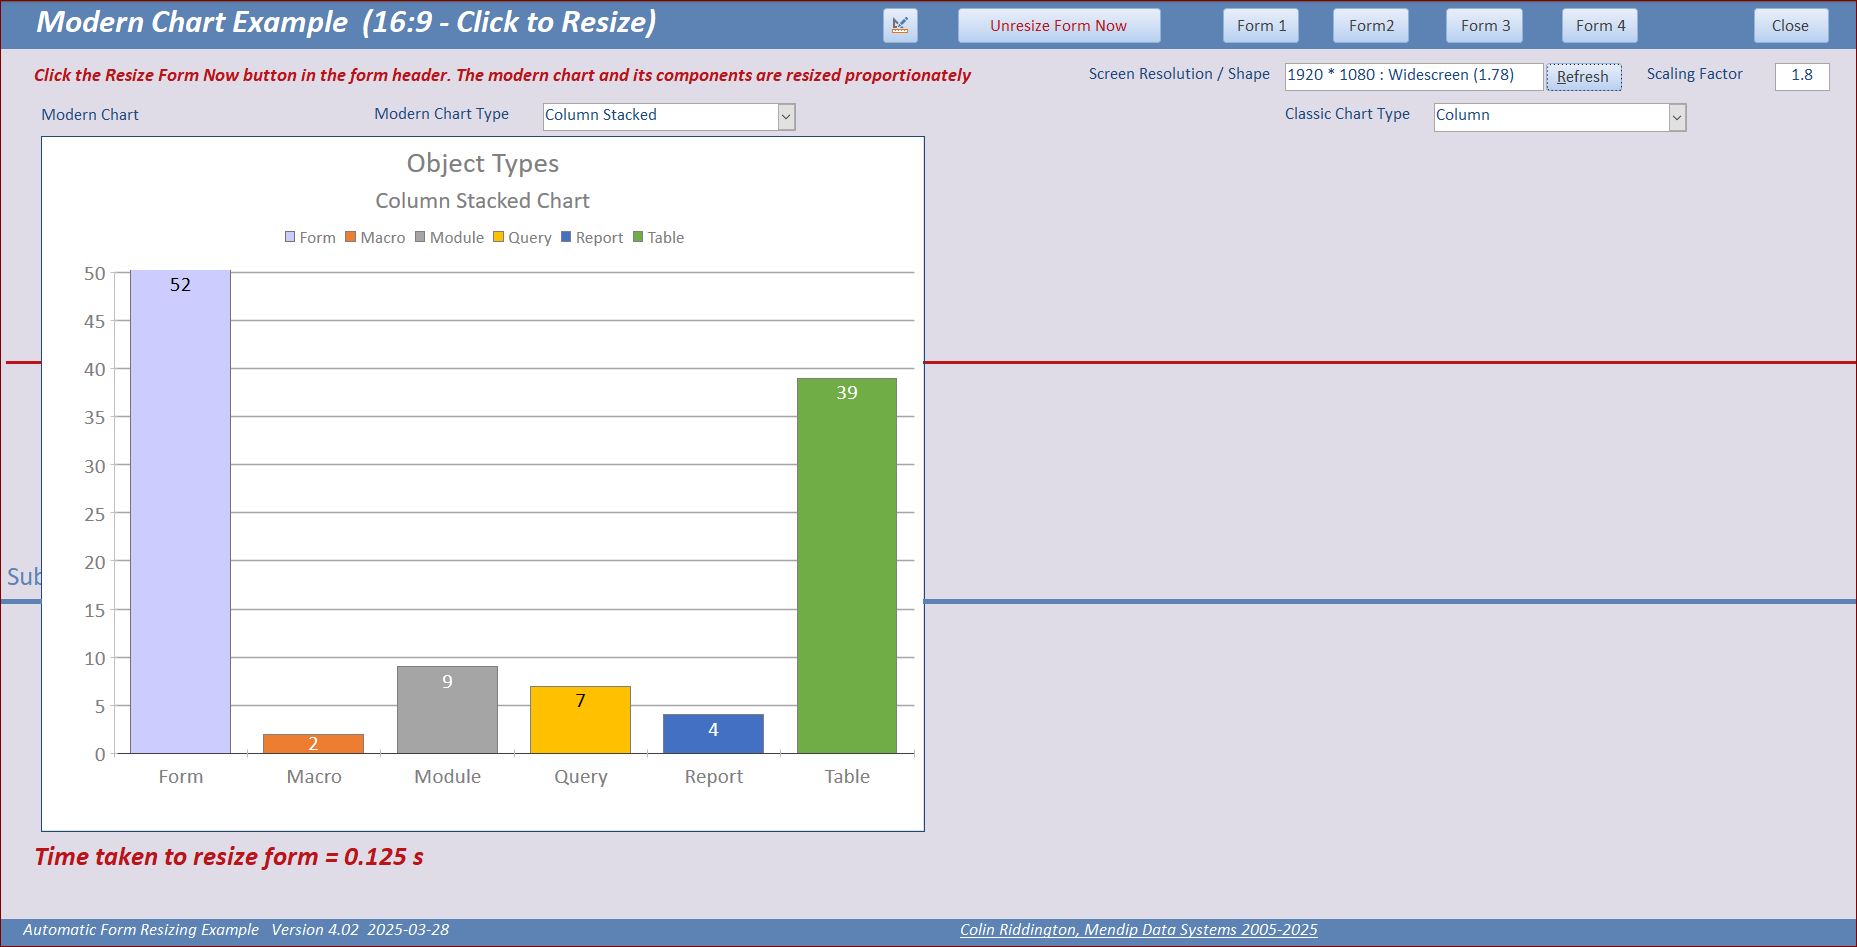Open Colin Riddington Mendip Data Systems link
The height and width of the screenshot is (947, 1857).
1139,930
